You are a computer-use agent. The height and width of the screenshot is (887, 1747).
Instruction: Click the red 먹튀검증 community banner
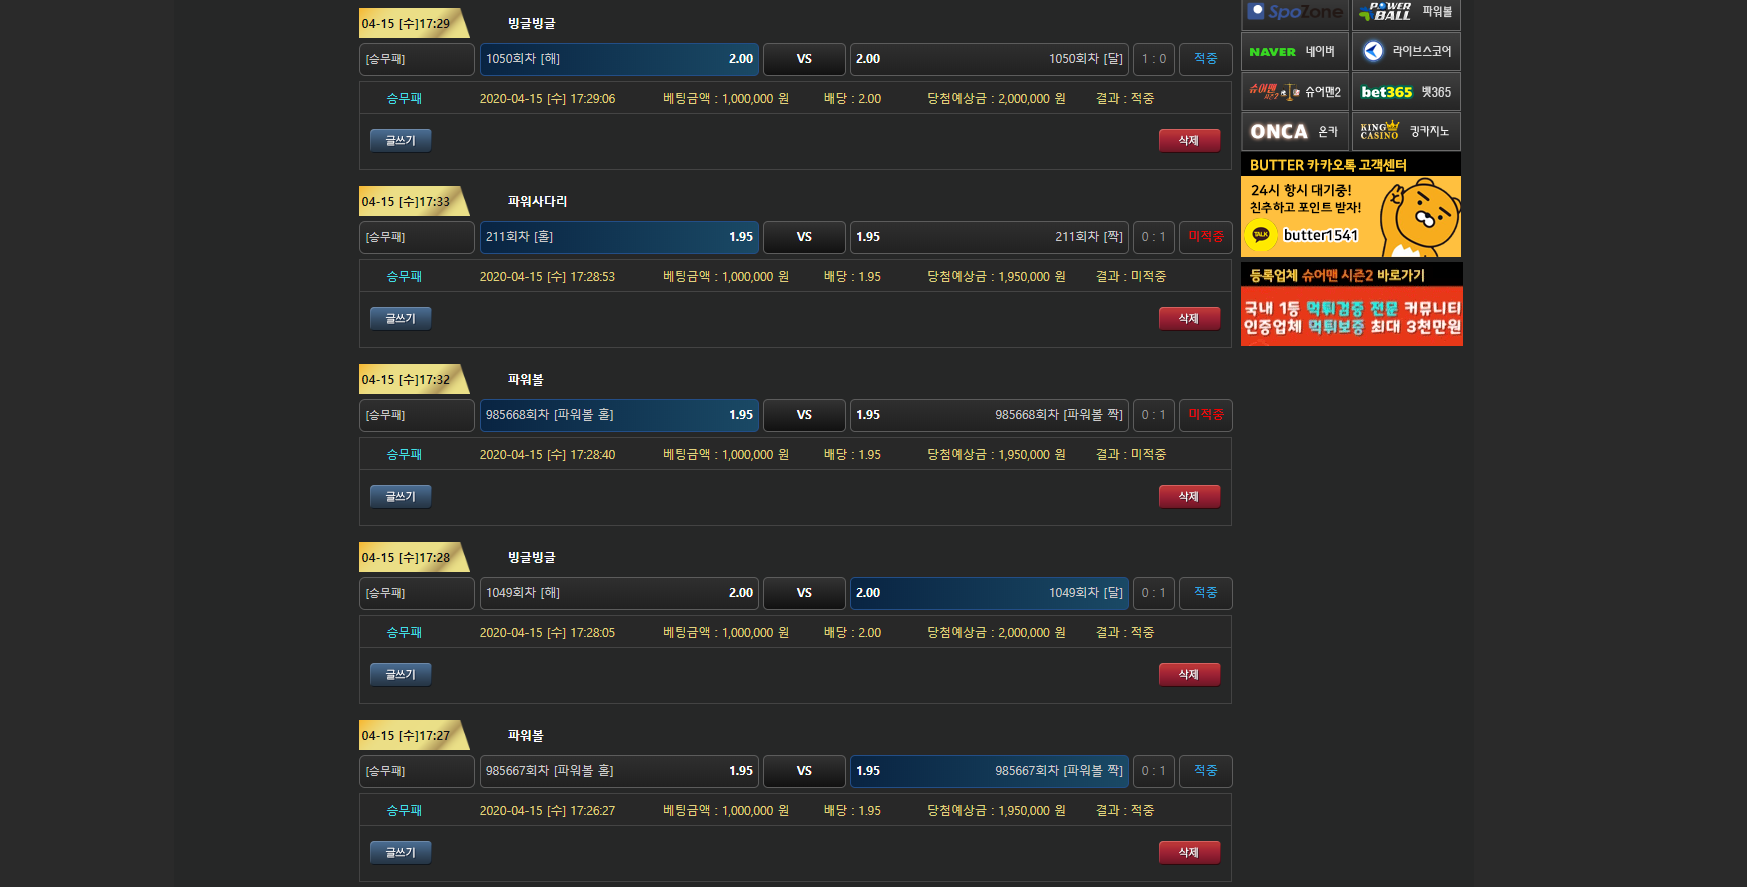(x=1351, y=316)
